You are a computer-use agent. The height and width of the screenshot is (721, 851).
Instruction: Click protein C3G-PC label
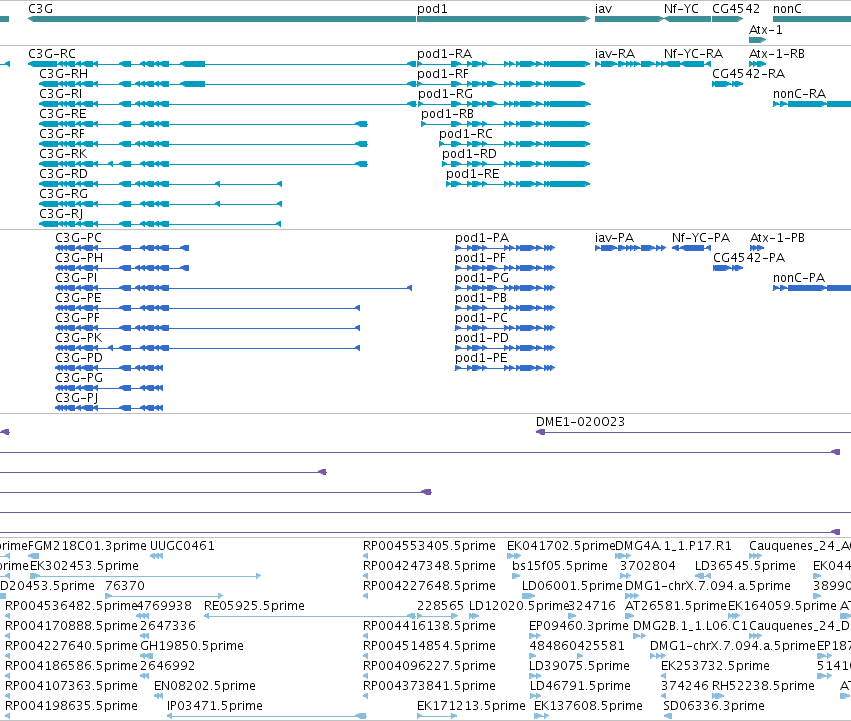79,238
